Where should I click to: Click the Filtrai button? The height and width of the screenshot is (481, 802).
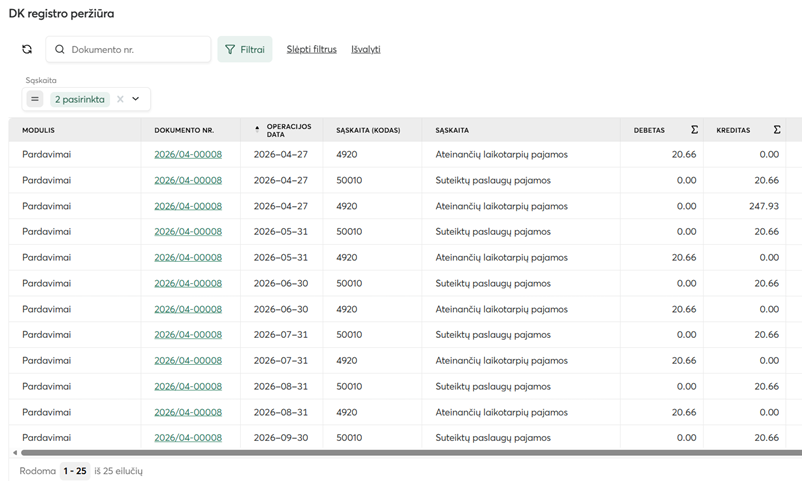click(245, 49)
